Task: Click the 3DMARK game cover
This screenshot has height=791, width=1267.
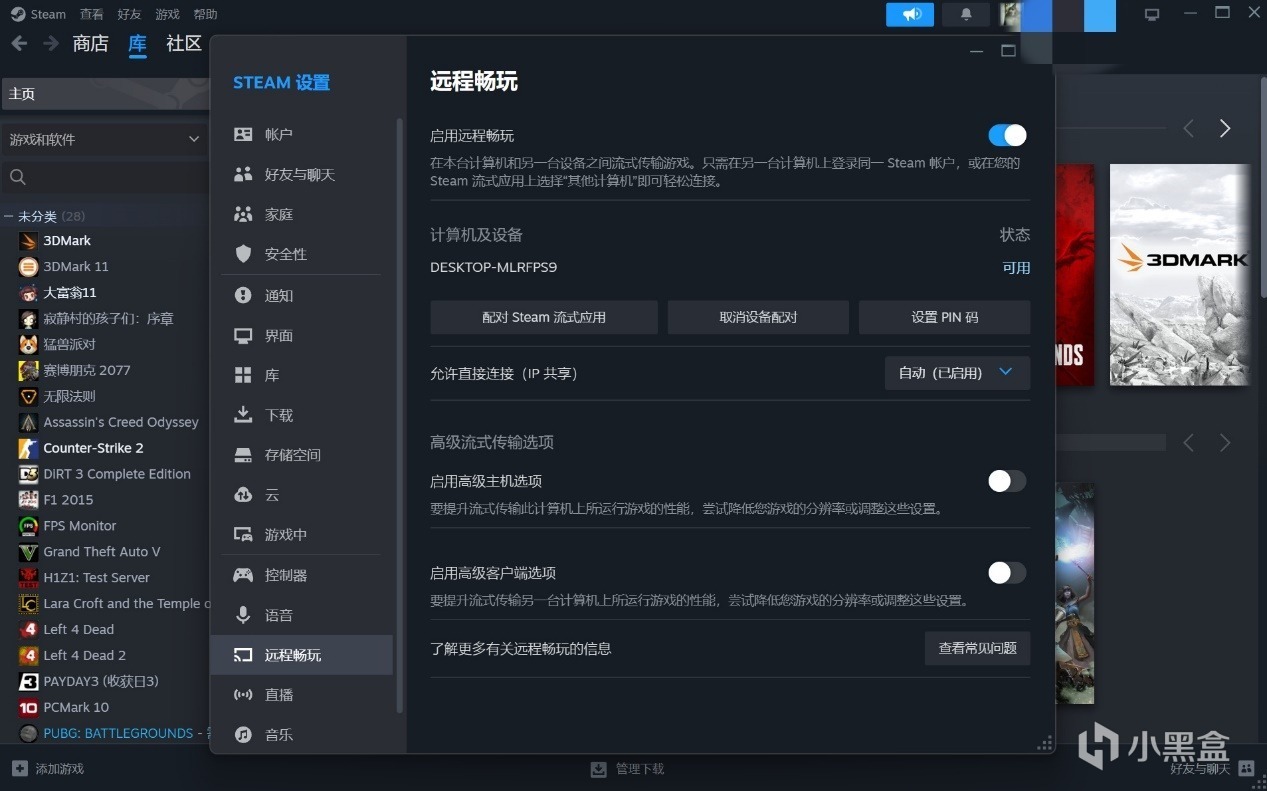Action: tap(1180, 275)
